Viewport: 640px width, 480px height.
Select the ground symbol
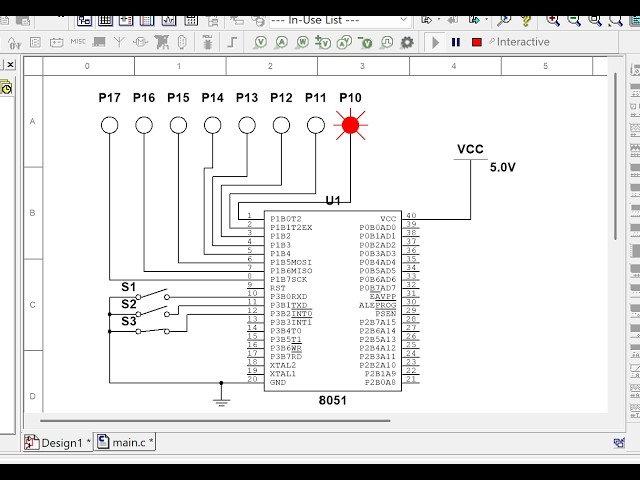point(221,402)
